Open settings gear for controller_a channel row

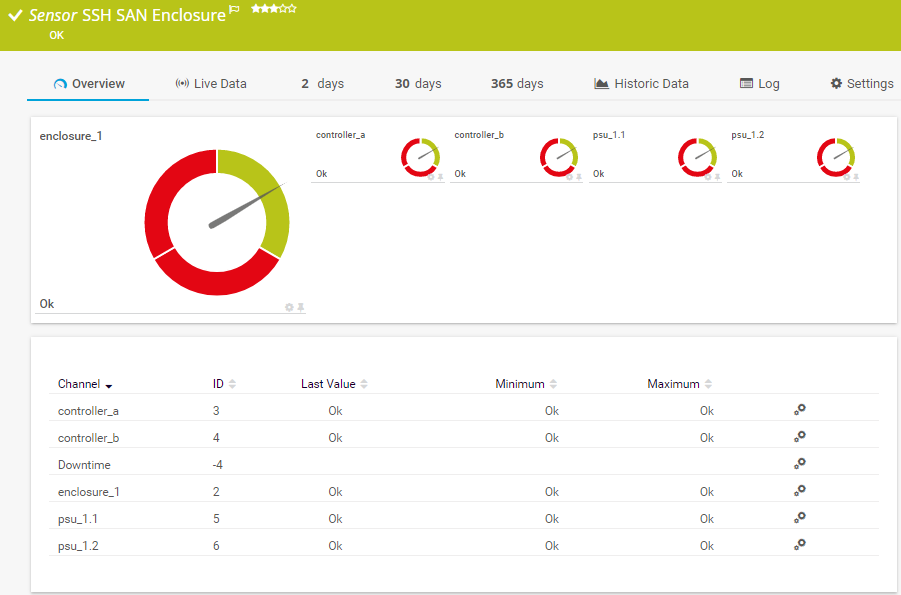tap(799, 410)
